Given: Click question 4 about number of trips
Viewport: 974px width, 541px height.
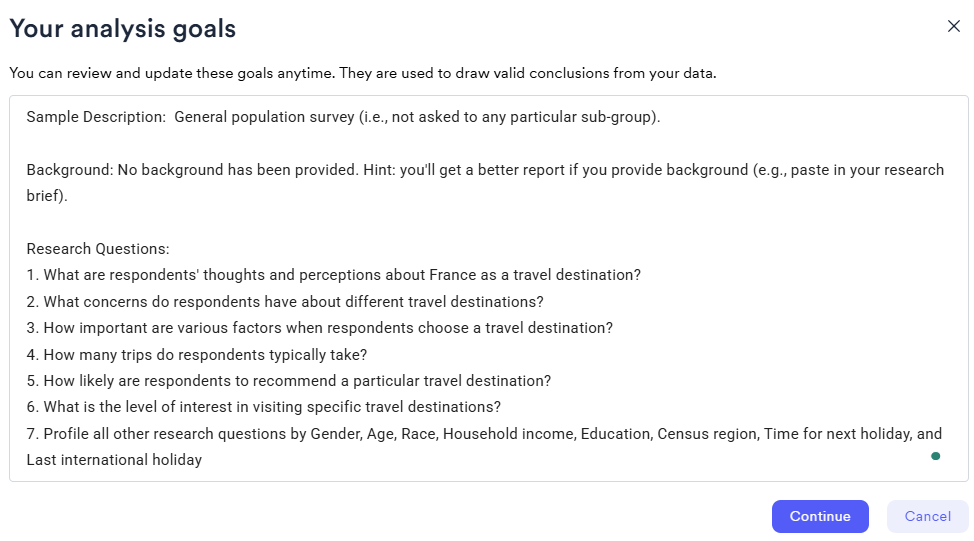Looking at the screenshot, I should coord(197,354).
